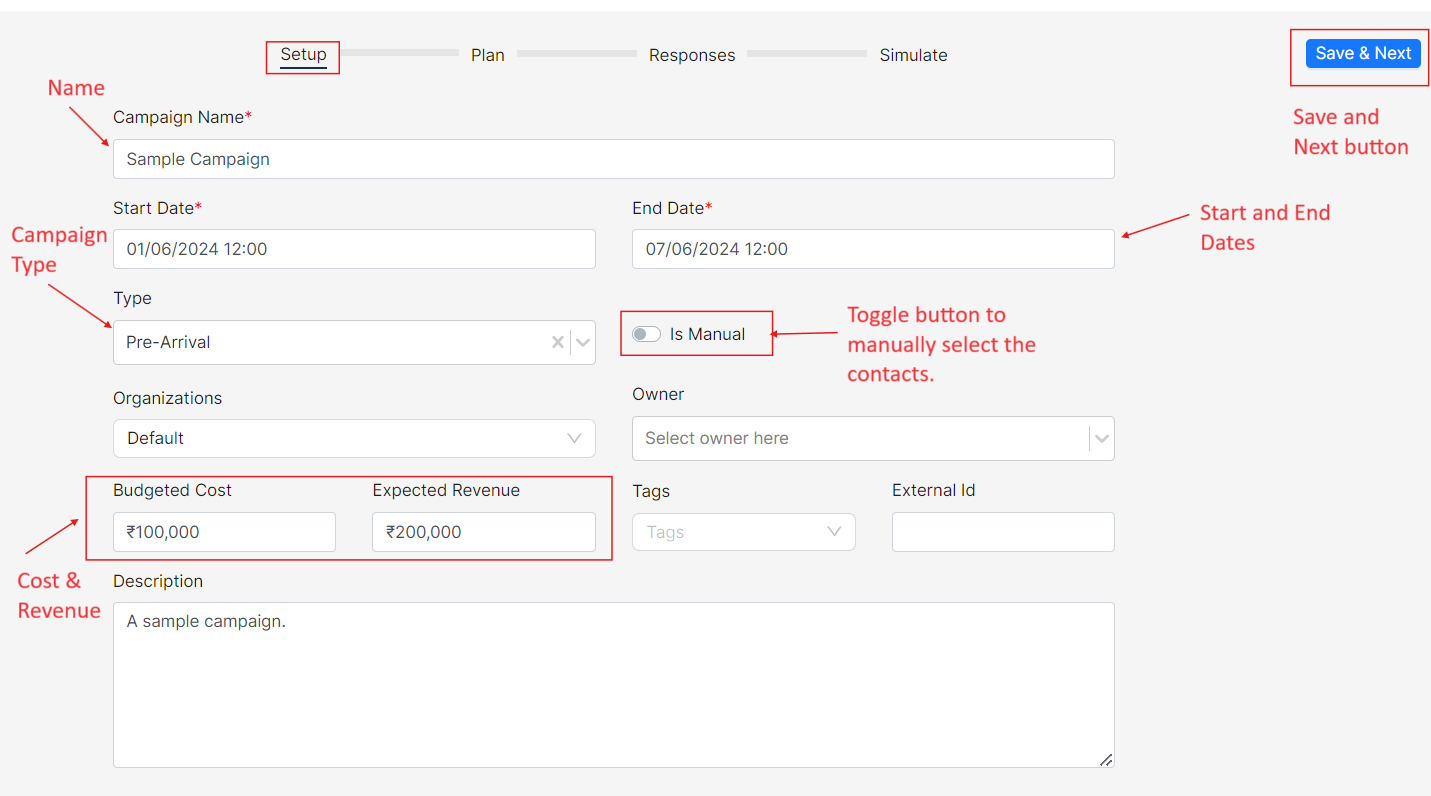Open the Tags dropdown
The width and height of the screenshot is (1431, 796).
point(744,532)
